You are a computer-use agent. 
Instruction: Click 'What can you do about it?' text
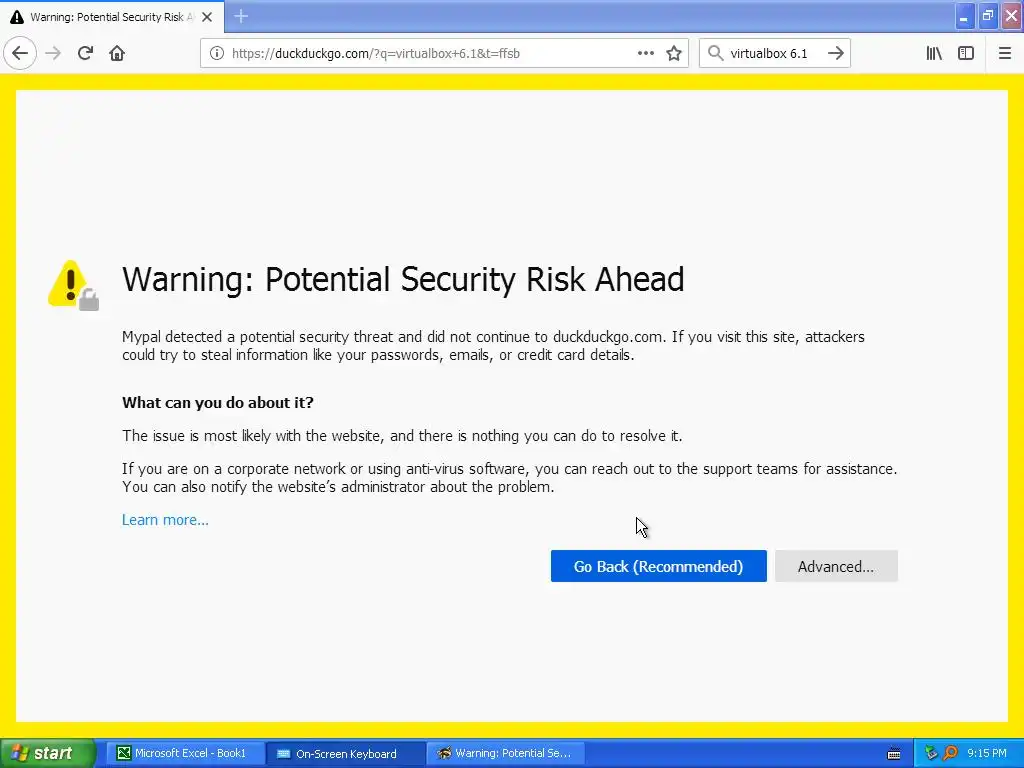click(217, 402)
